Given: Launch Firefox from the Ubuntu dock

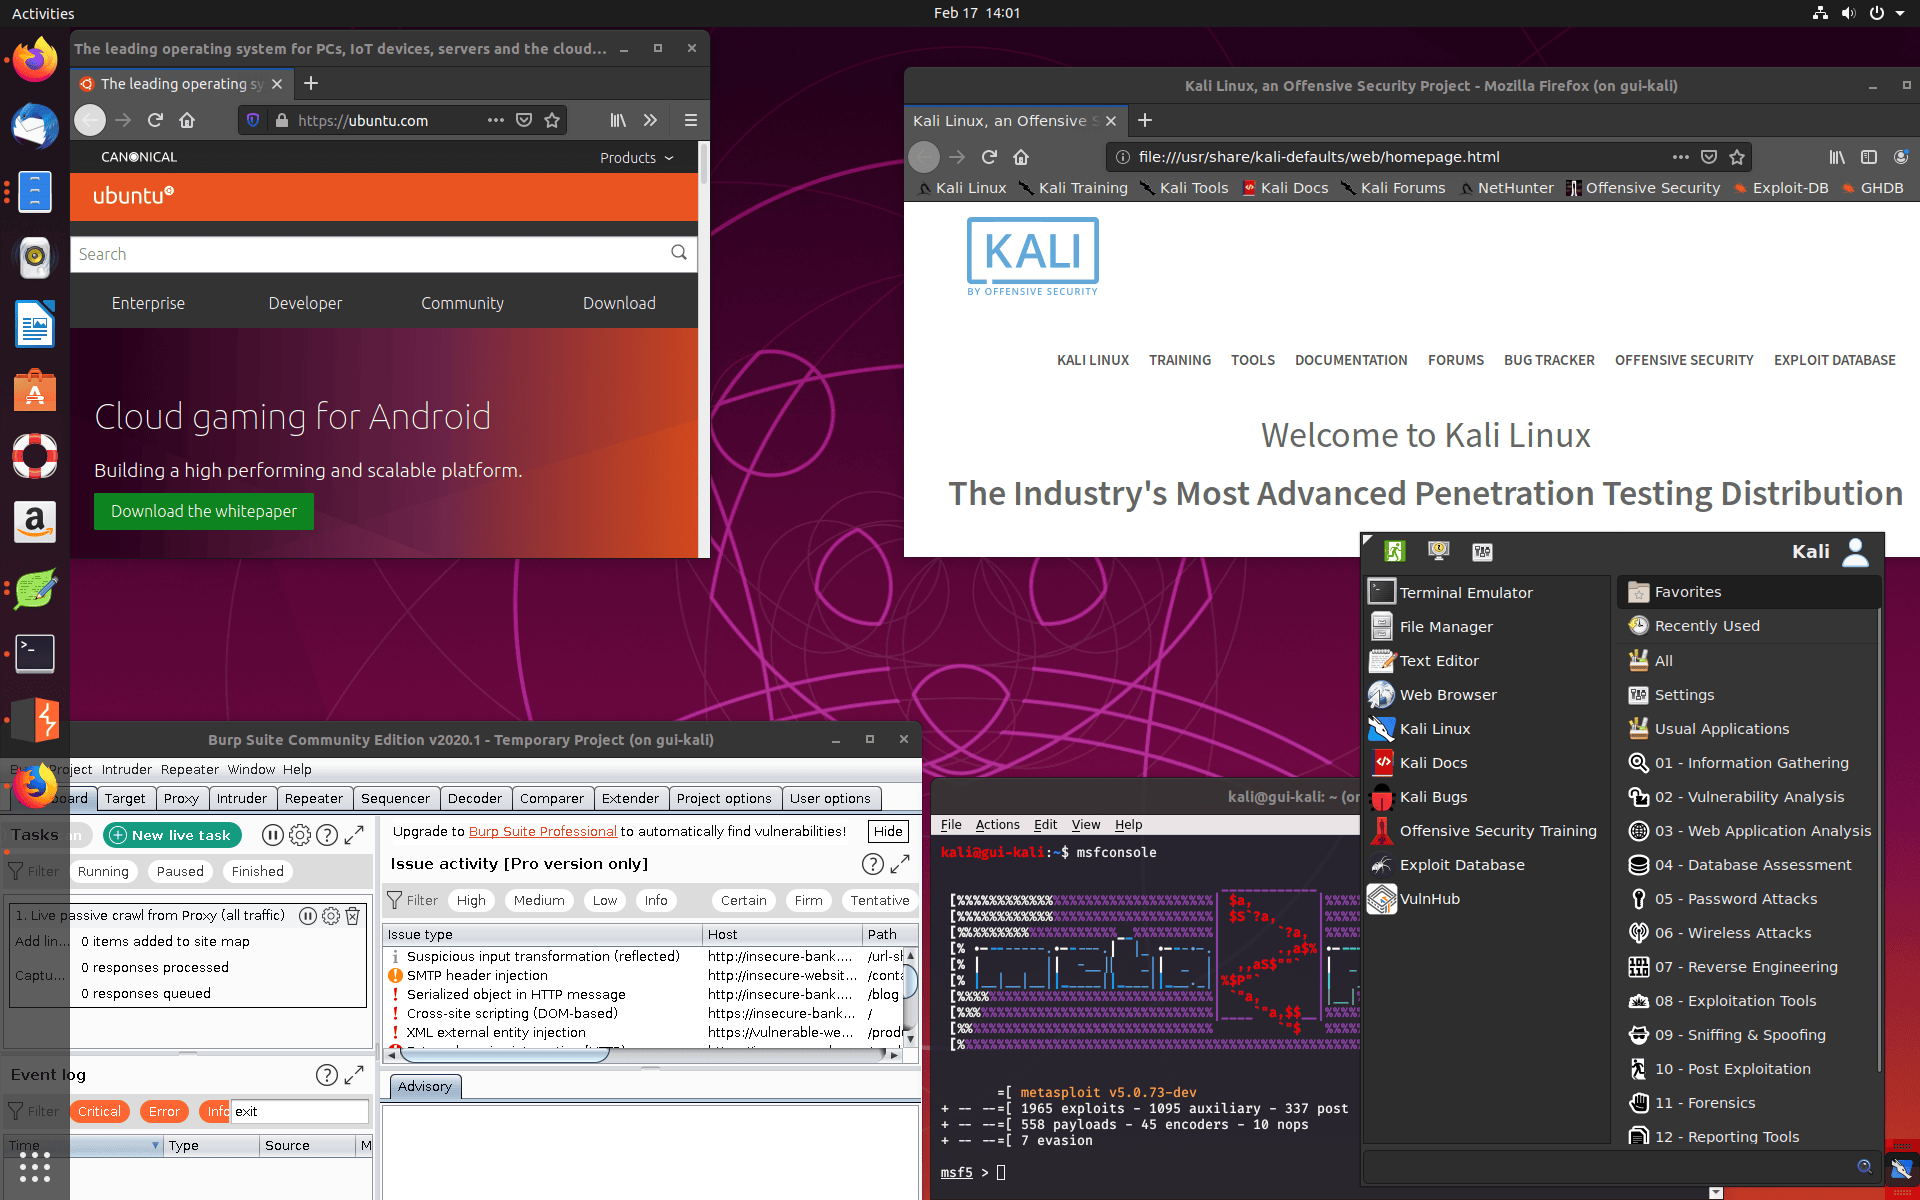Looking at the screenshot, I should [x=34, y=59].
